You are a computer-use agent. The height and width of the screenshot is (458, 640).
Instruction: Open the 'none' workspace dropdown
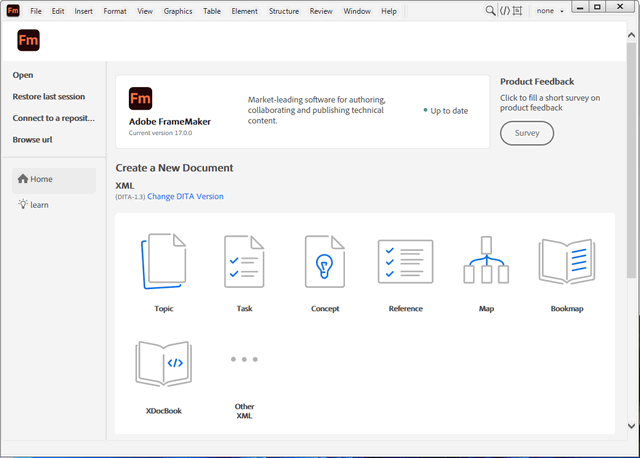[x=549, y=10]
